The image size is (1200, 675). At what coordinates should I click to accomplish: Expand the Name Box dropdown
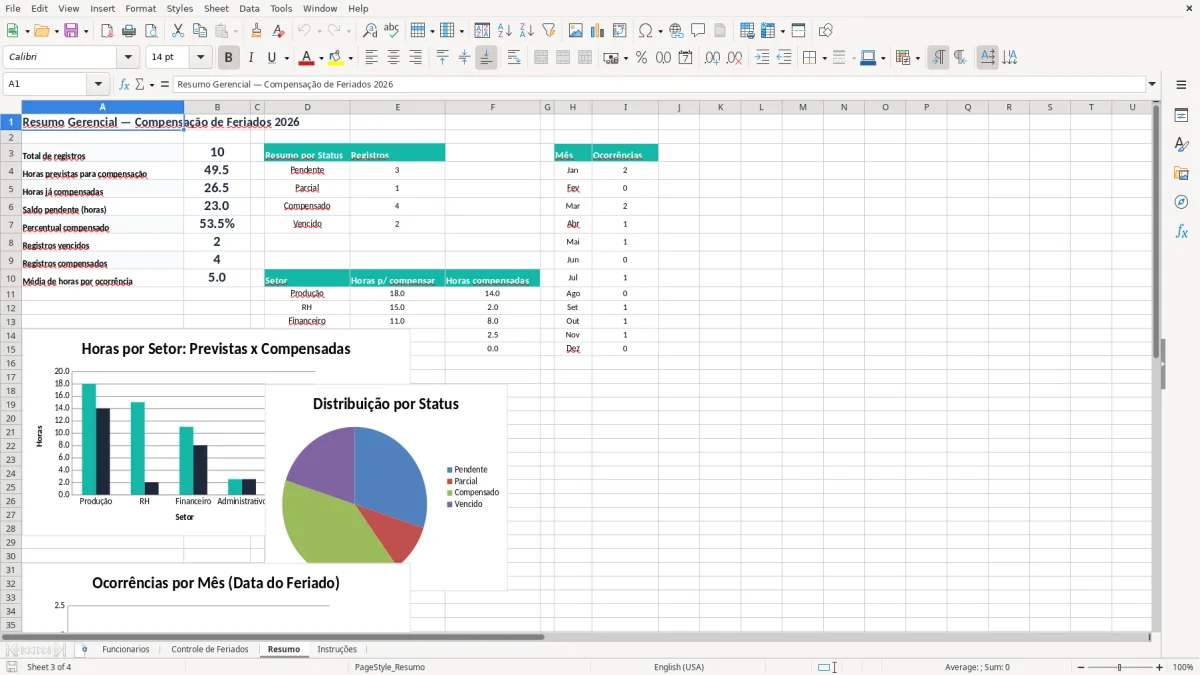(98, 84)
